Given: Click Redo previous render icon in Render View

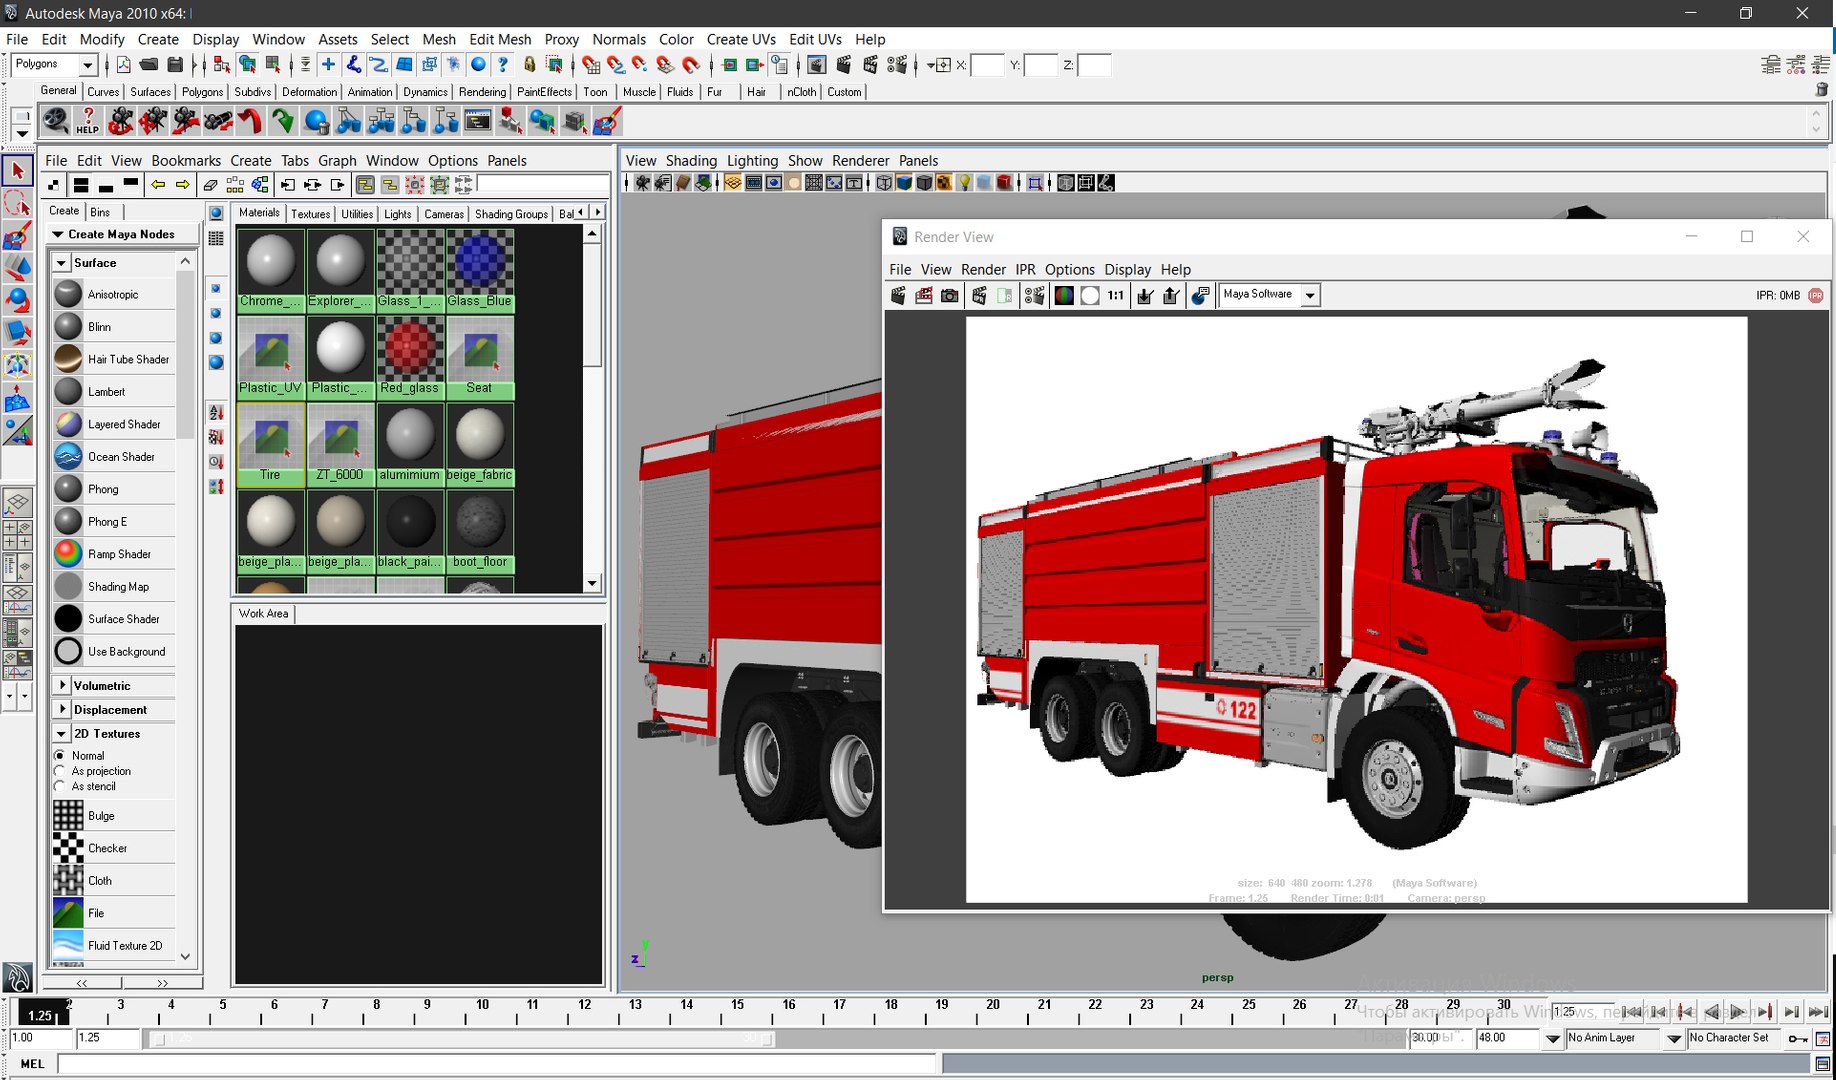Looking at the screenshot, I should (898, 295).
